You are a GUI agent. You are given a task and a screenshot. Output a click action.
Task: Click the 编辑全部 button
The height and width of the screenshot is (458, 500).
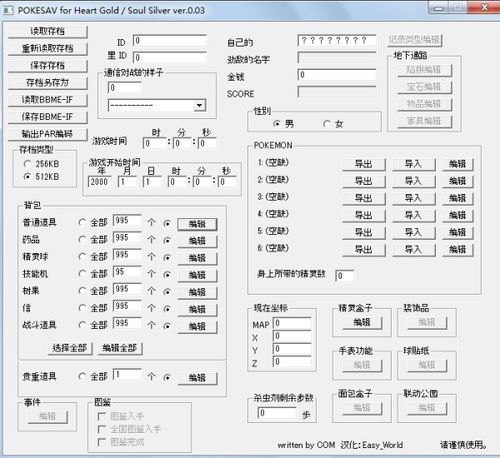click(x=120, y=348)
